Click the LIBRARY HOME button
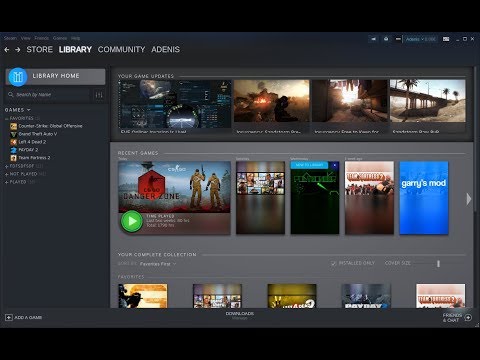Image resolution: width=480 pixels, height=360 pixels. 56,77
